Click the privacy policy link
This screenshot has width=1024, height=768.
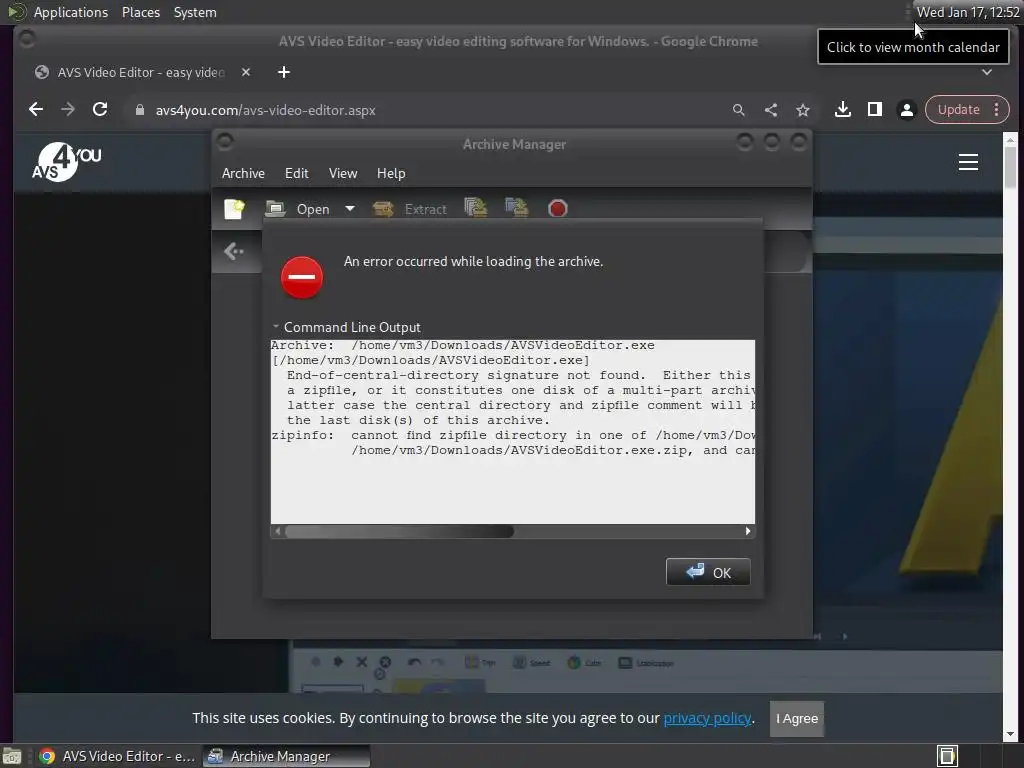pyautogui.click(x=707, y=718)
